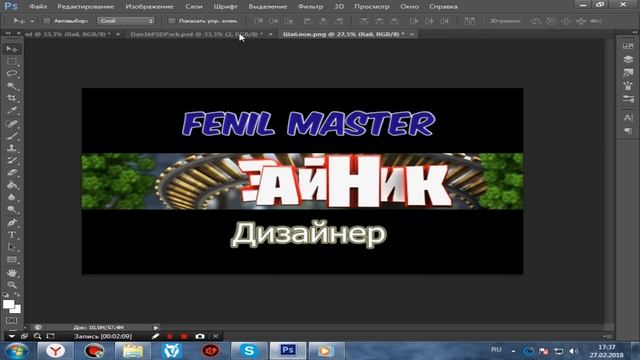640x360 pixels.
Task: Show hidden tray icons arrow
Action: click(513, 351)
